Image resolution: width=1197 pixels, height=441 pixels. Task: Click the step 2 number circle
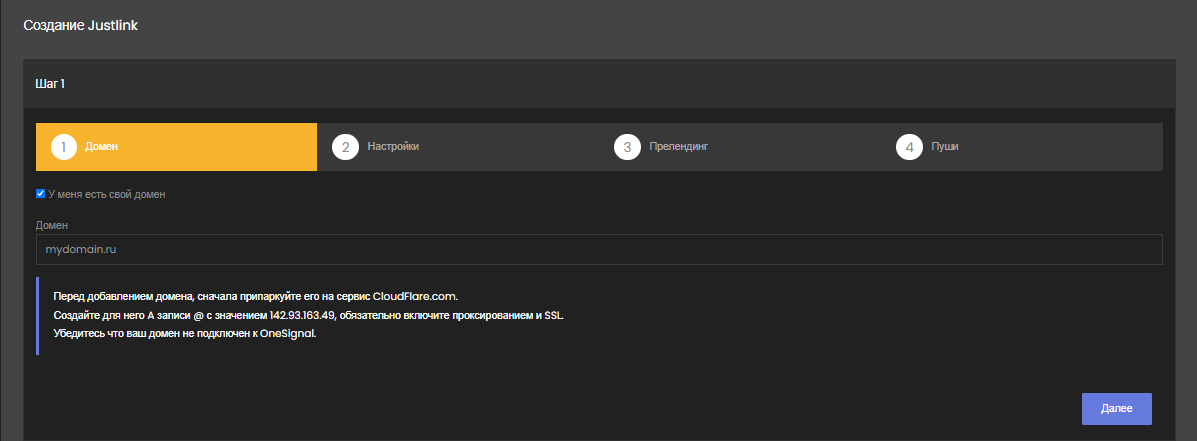(x=345, y=147)
